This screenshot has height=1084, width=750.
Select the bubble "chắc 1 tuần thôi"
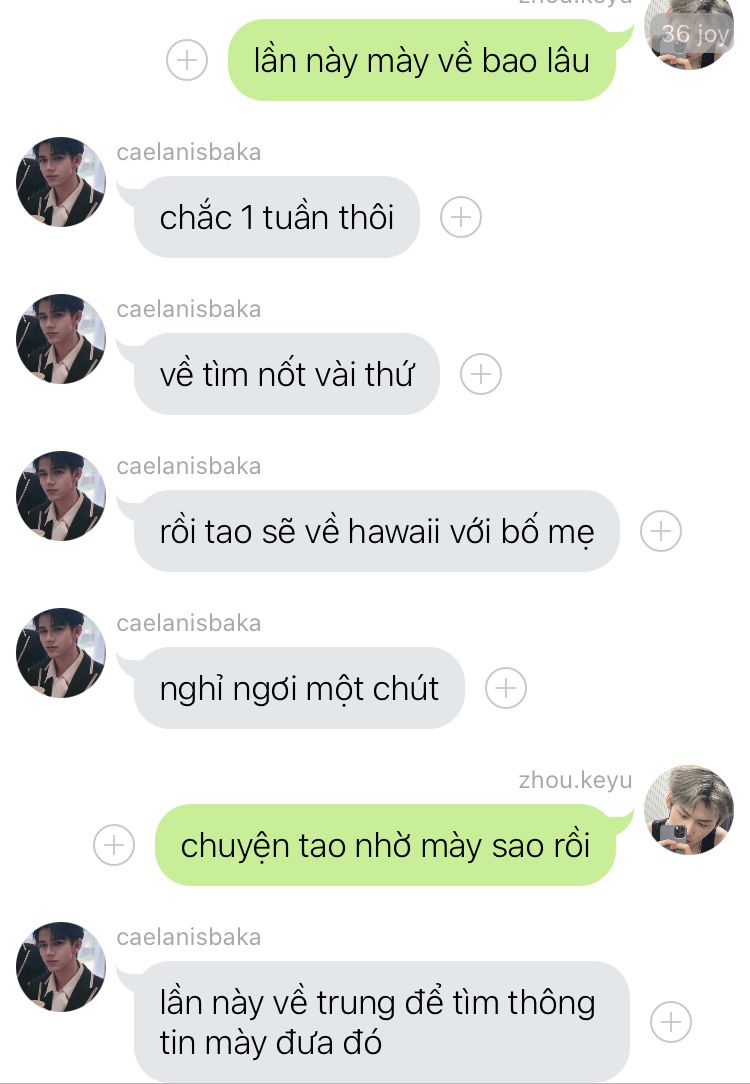tap(276, 217)
